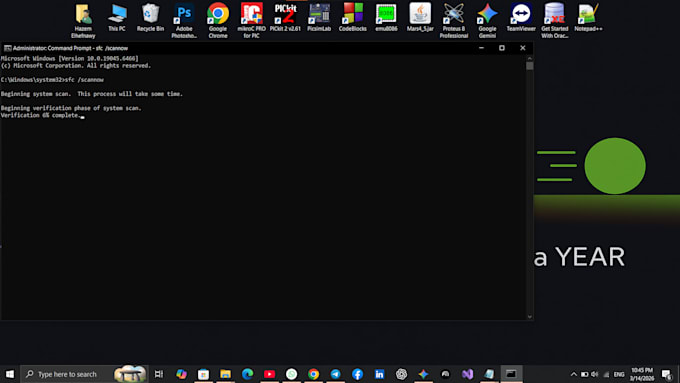Image resolution: width=680 pixels, height=383 pixels.
Task: Select the This PC desktop icon
Action: pos(117,17)
